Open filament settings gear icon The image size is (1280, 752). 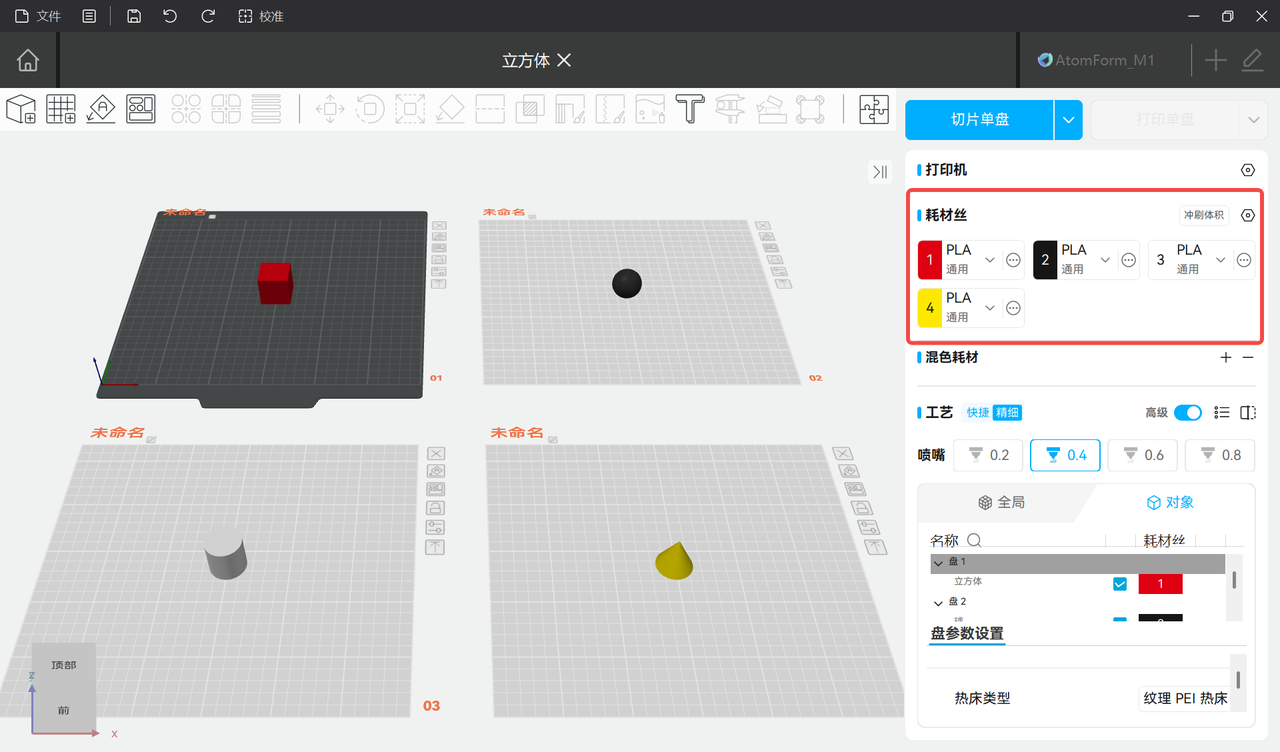(1247, 215)
